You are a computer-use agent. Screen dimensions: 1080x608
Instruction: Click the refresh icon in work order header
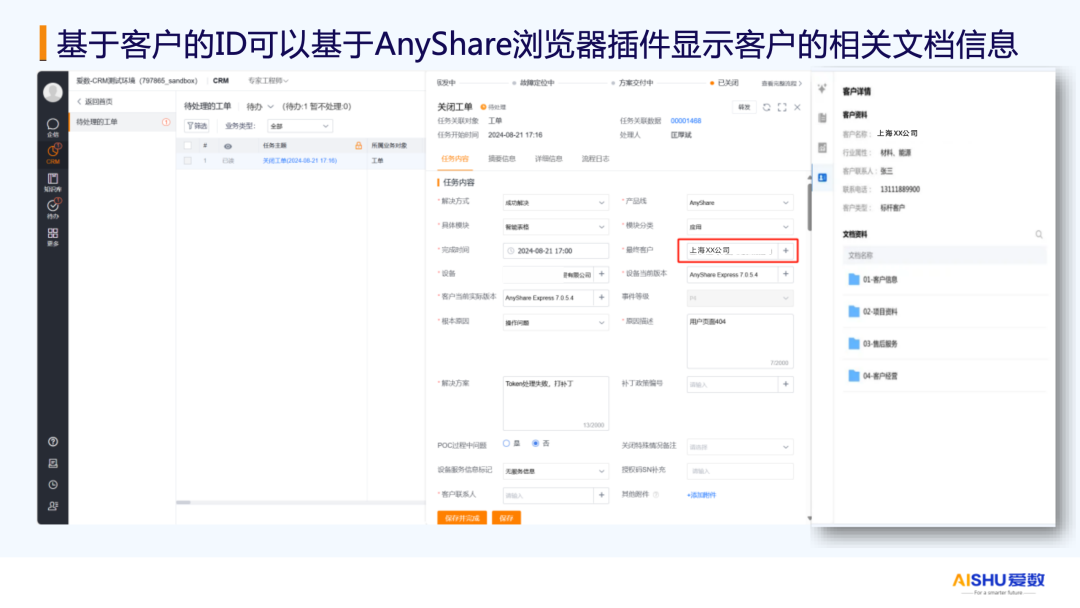point(767,107)
